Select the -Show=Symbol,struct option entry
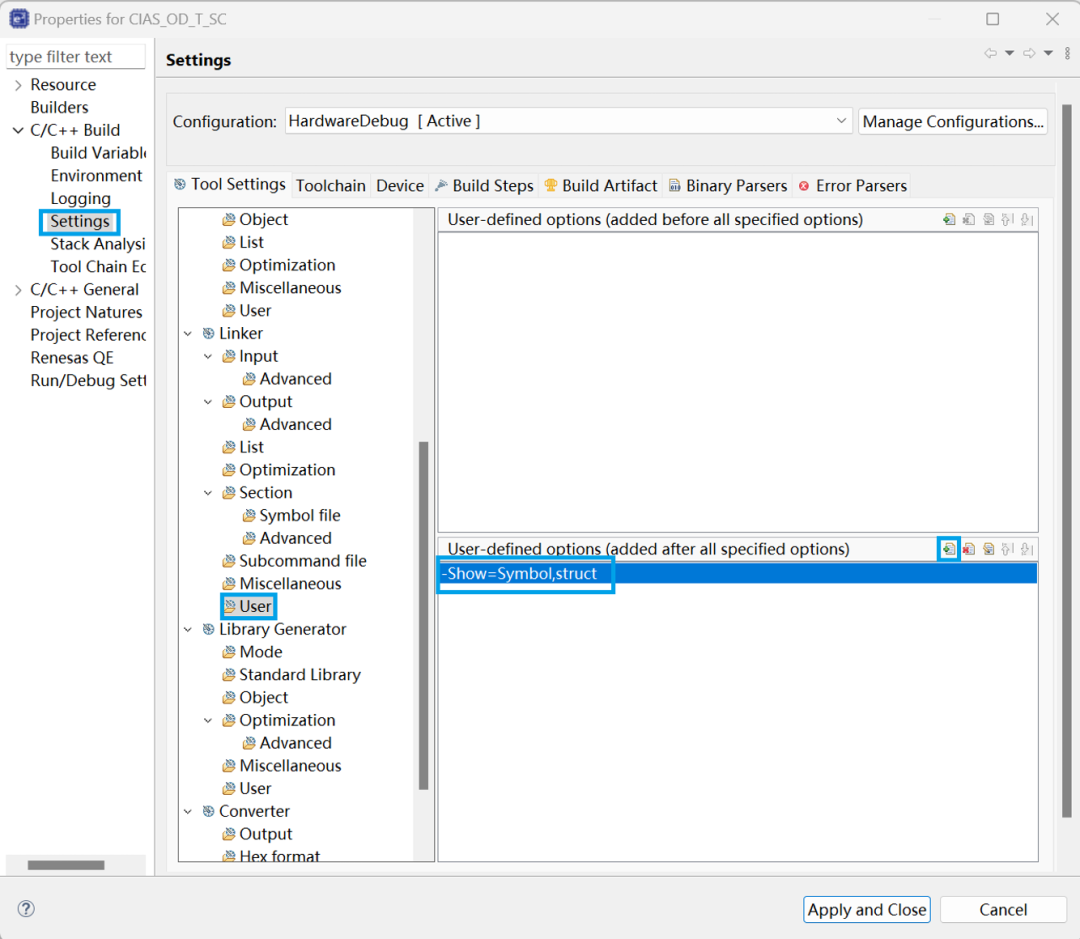Viewport: 1080px width, 939px height. pyautogui.click(x=738, y=574)
